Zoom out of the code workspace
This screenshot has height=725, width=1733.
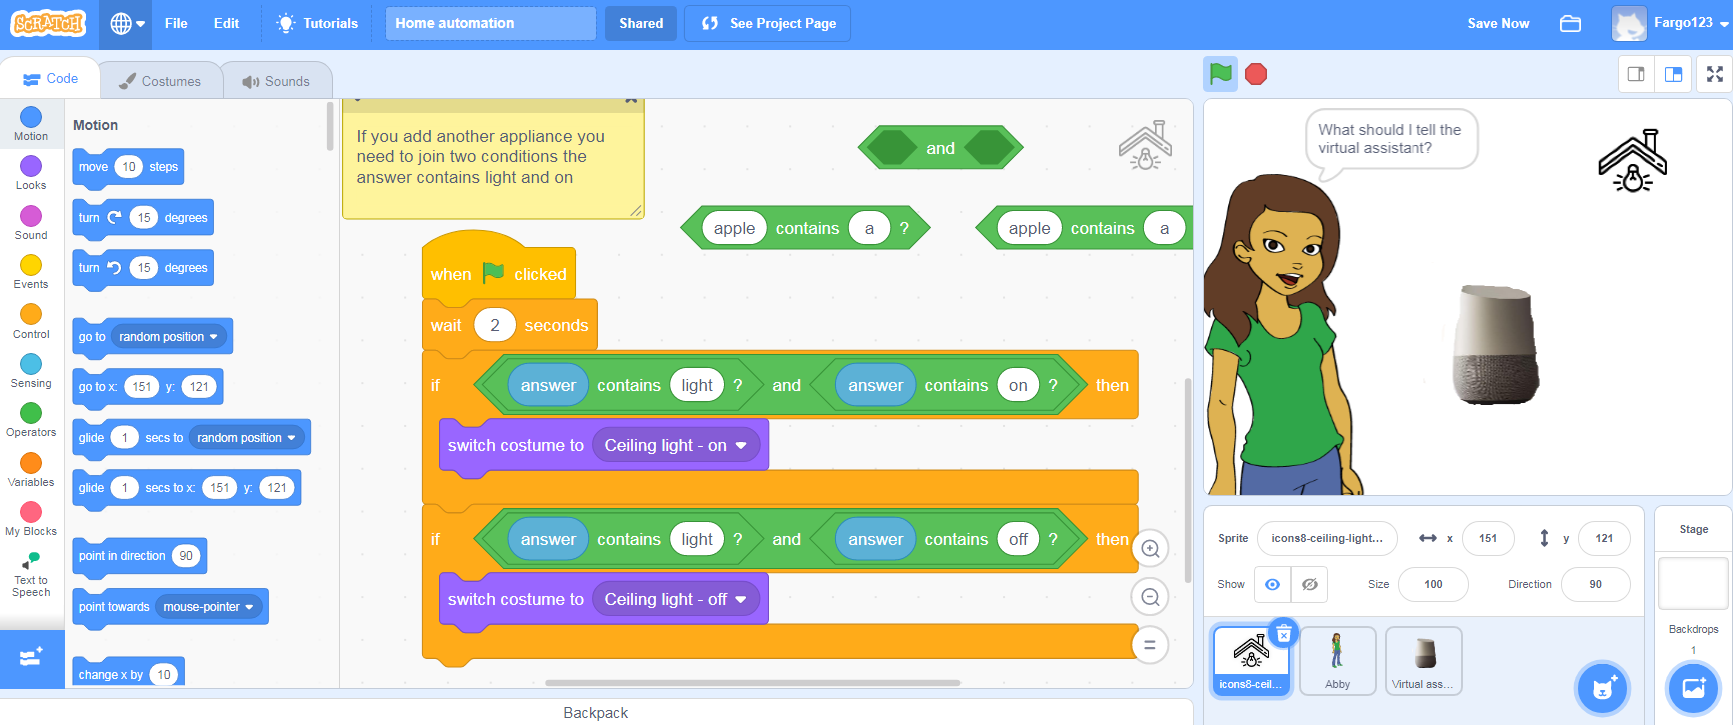[x=1150, y=597]
